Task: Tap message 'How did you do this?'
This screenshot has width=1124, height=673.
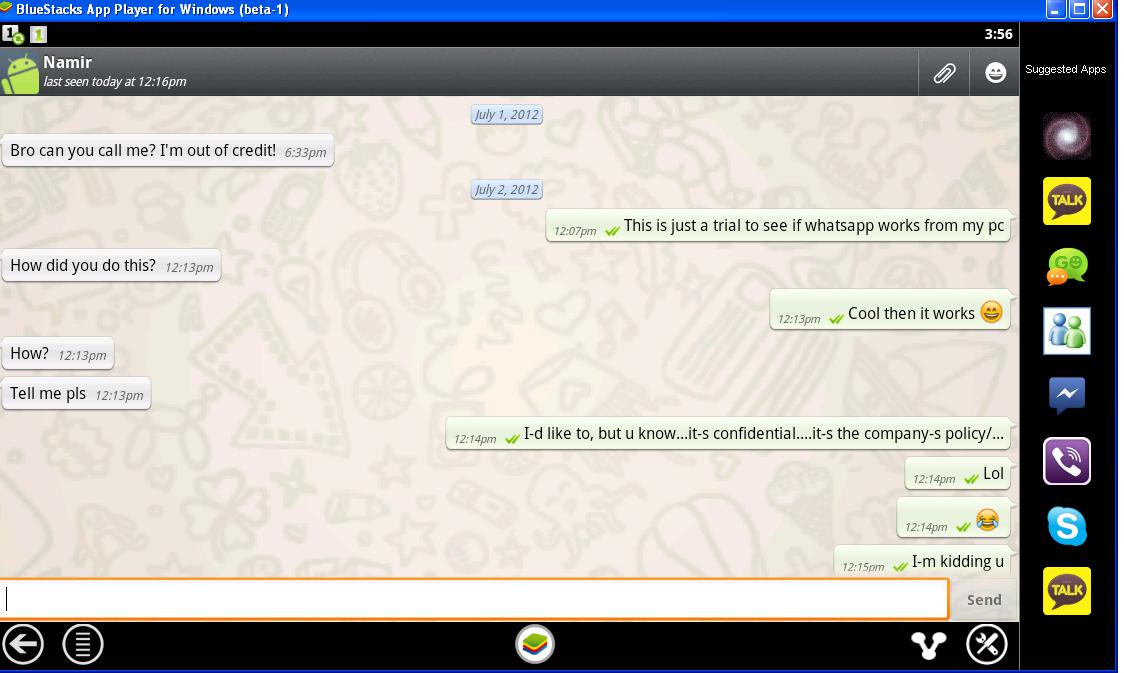Action: tap(111, 266)
